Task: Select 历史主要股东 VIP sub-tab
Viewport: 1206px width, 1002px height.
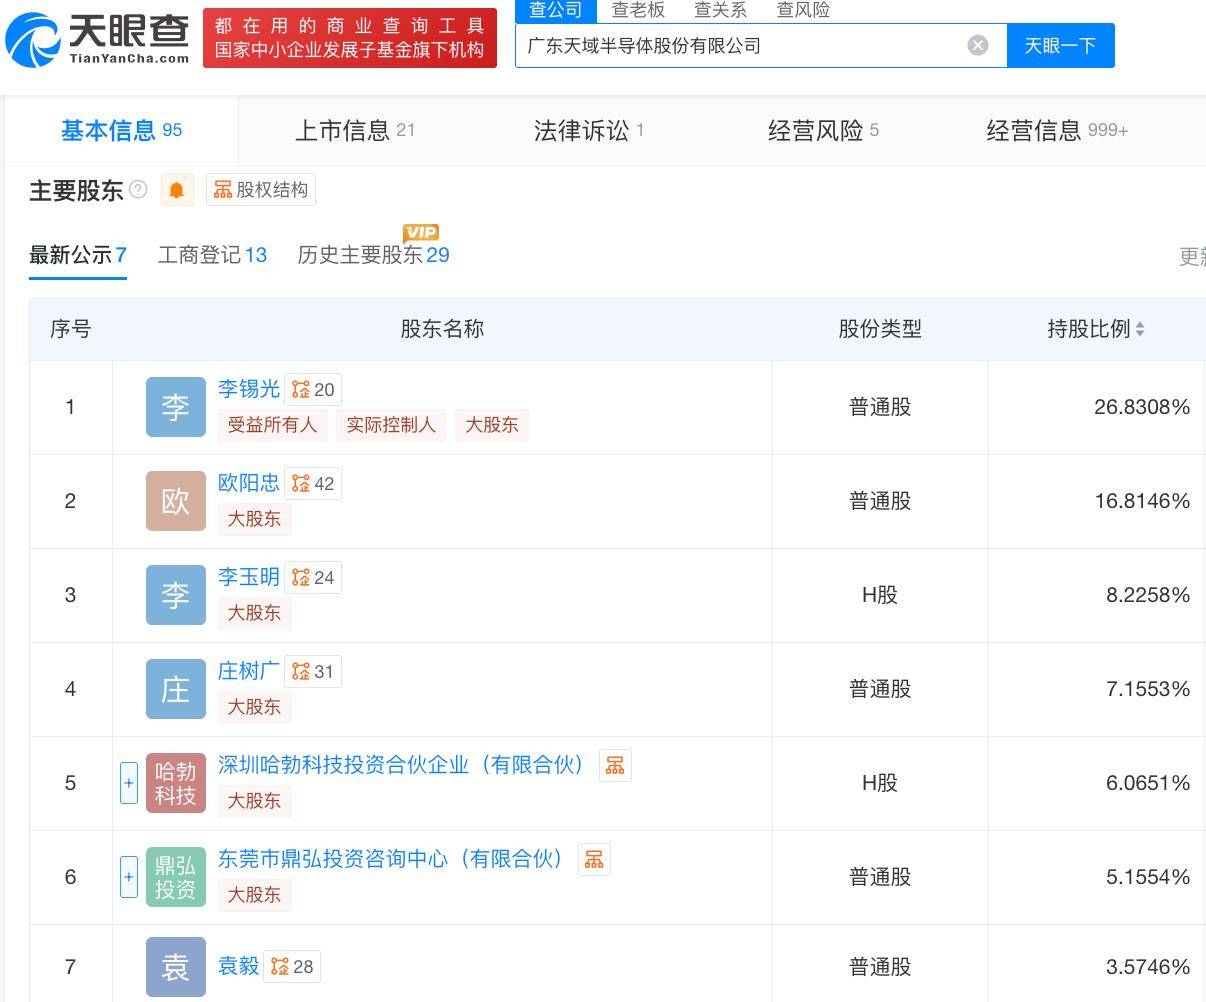Action: [x=373, y=255]
